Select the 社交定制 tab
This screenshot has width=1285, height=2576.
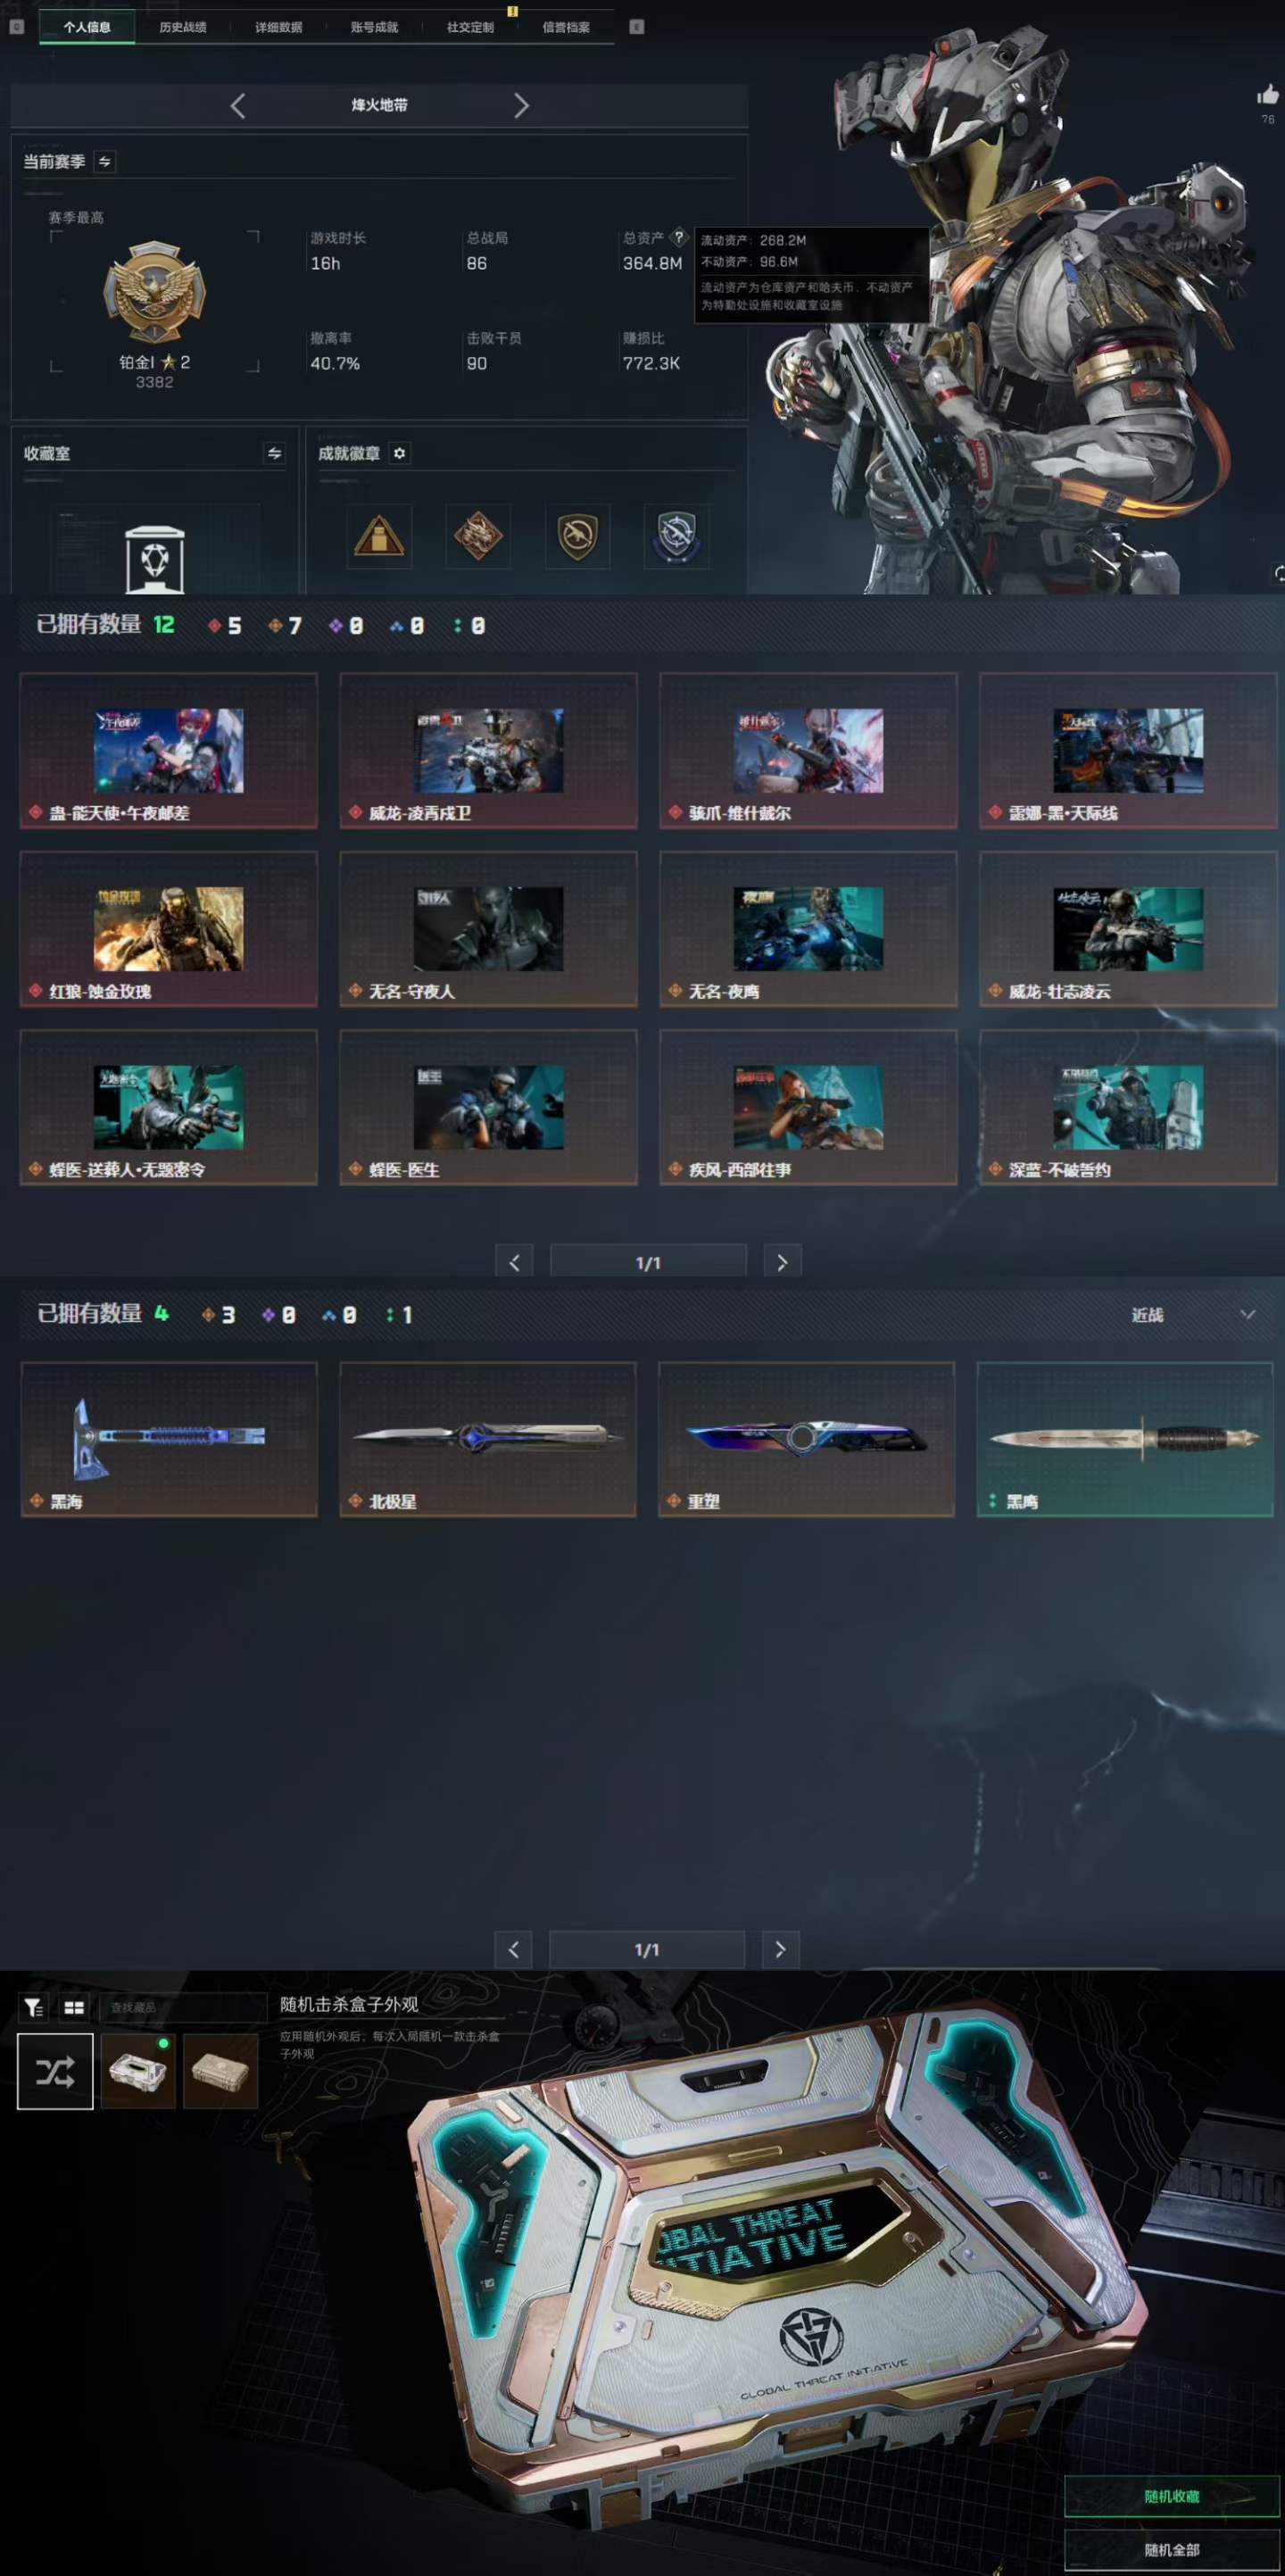point(471,27)
